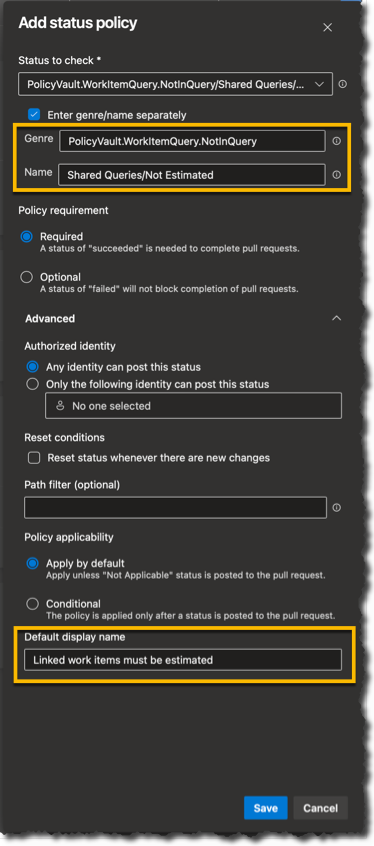Image resolution: width=374 pixels, height=846 pixels.
Task: Select Only the following identity option
Action: point(32,384)
